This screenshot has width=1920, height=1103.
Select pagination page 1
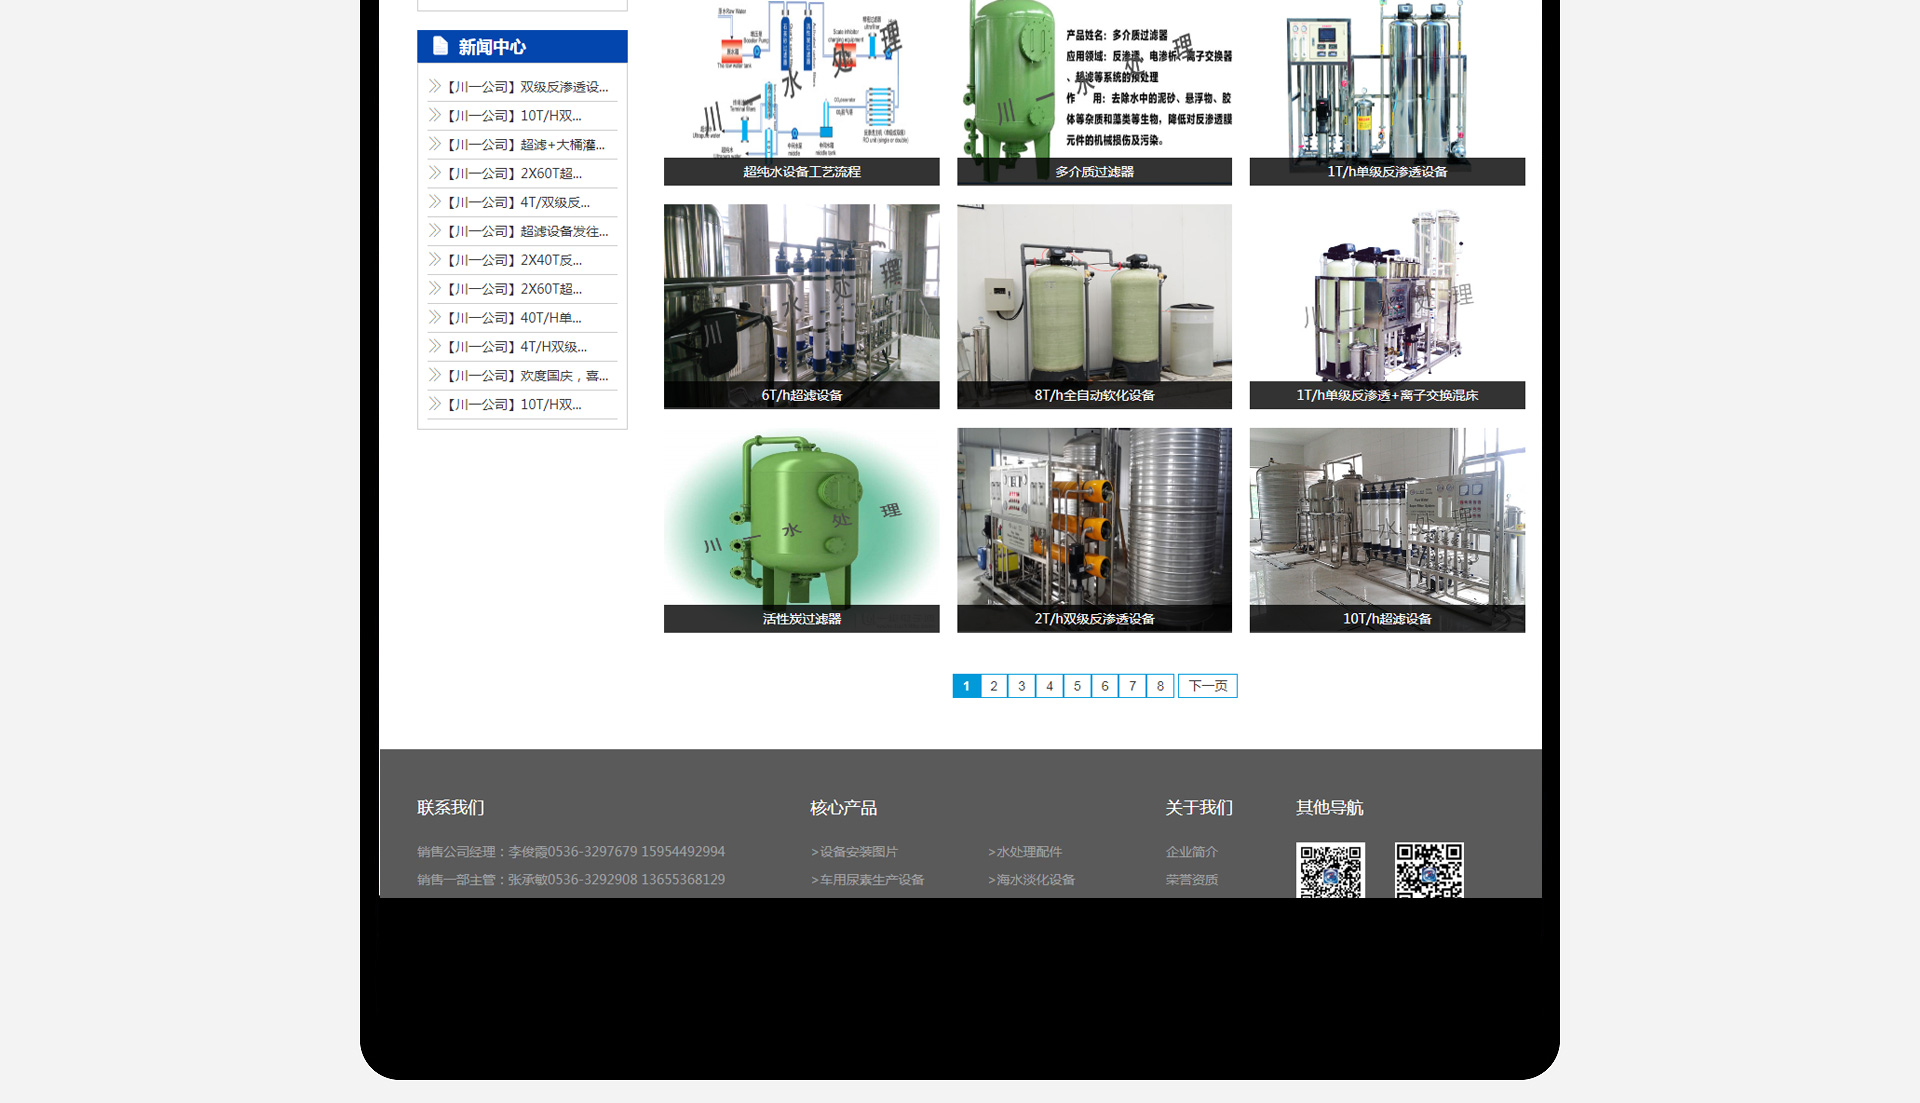tap(966, 686)
